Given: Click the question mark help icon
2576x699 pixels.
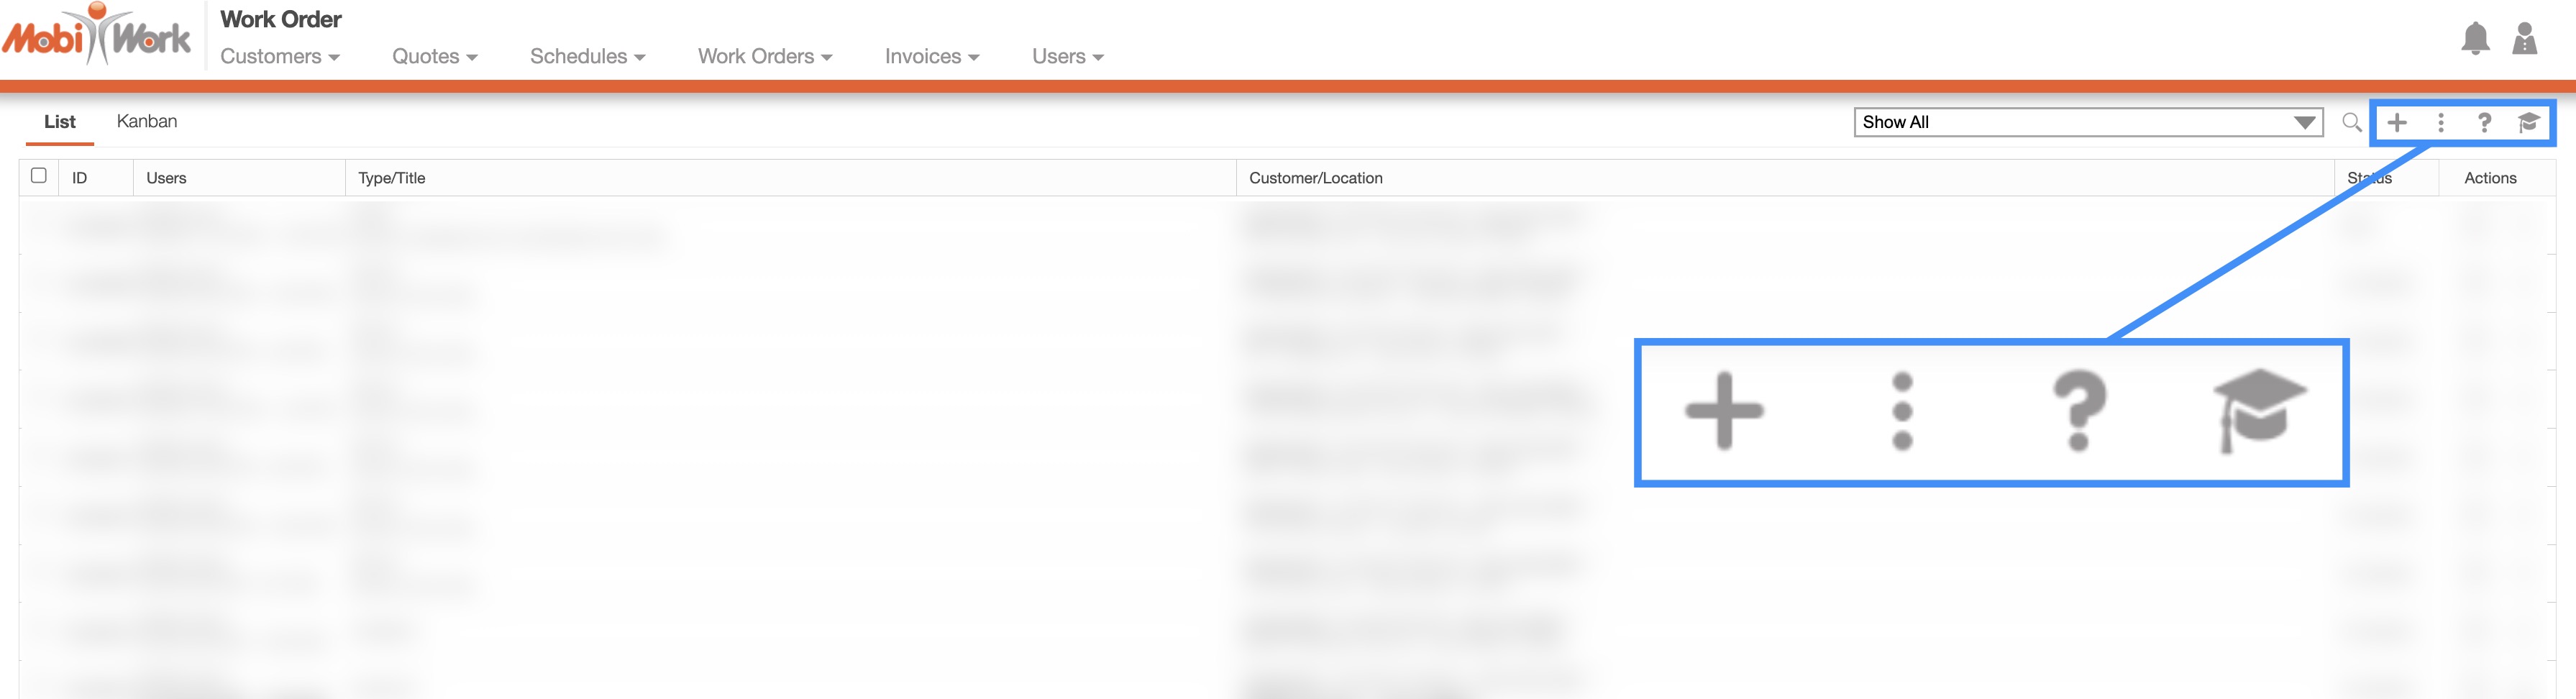Looking at the screenshot, I should pos(2484,122).
